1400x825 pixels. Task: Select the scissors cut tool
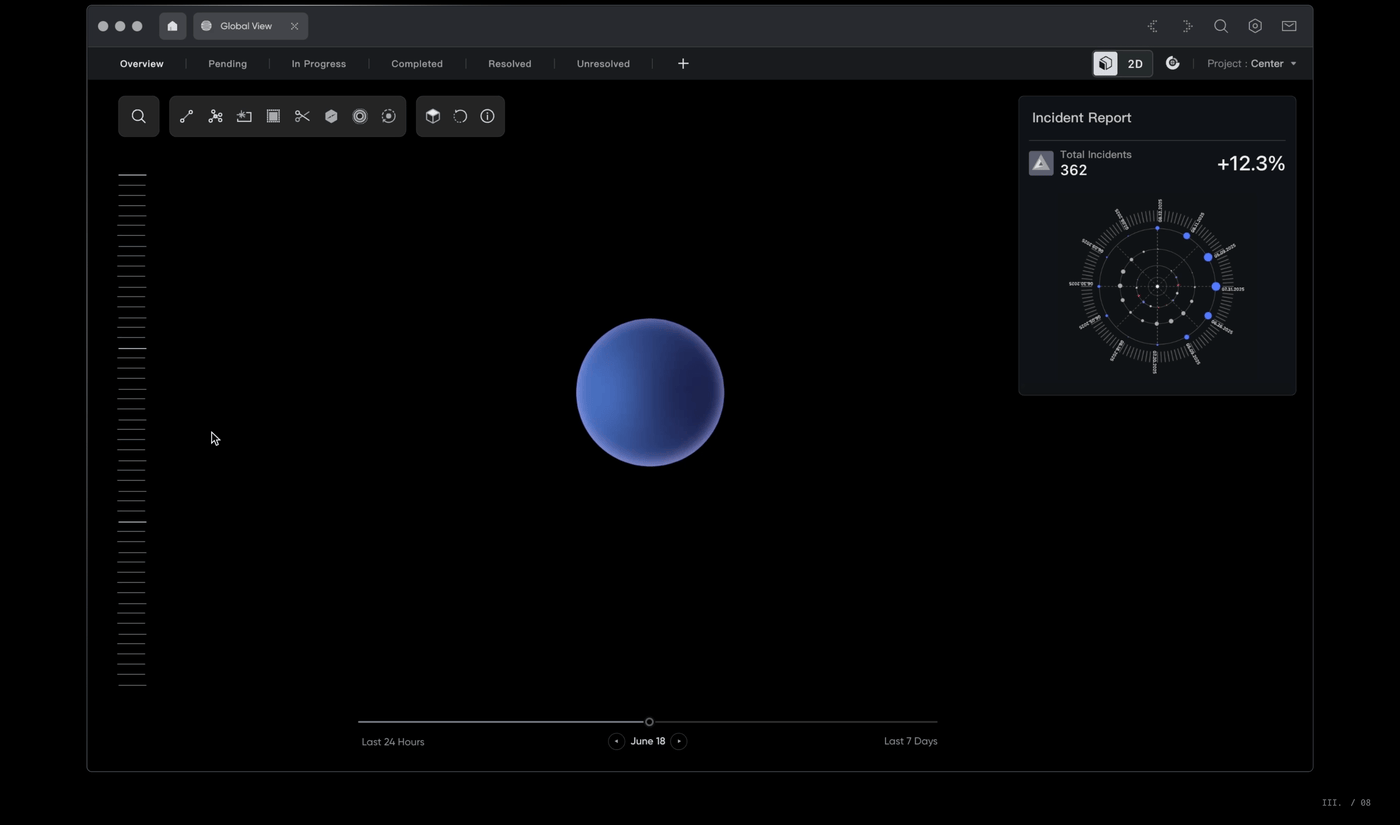(x=302, y=116)
